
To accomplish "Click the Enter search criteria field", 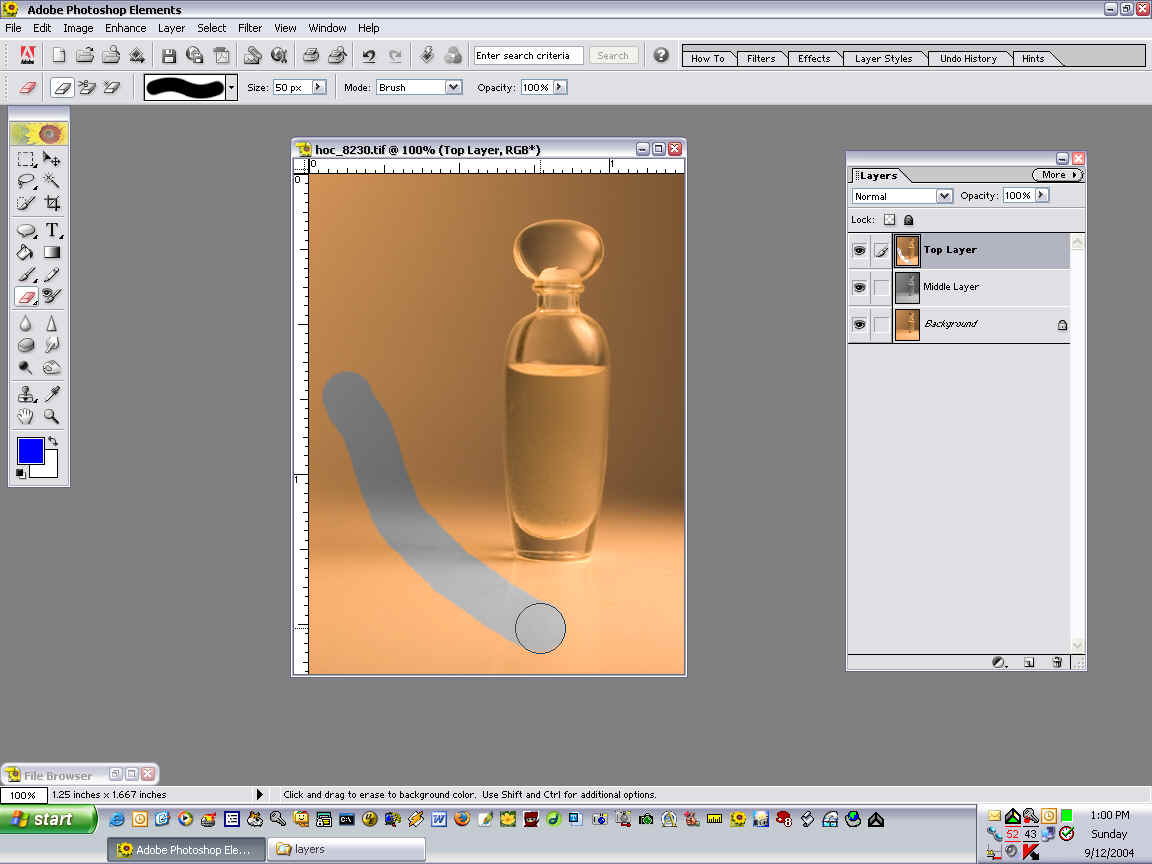I will 528,56.
